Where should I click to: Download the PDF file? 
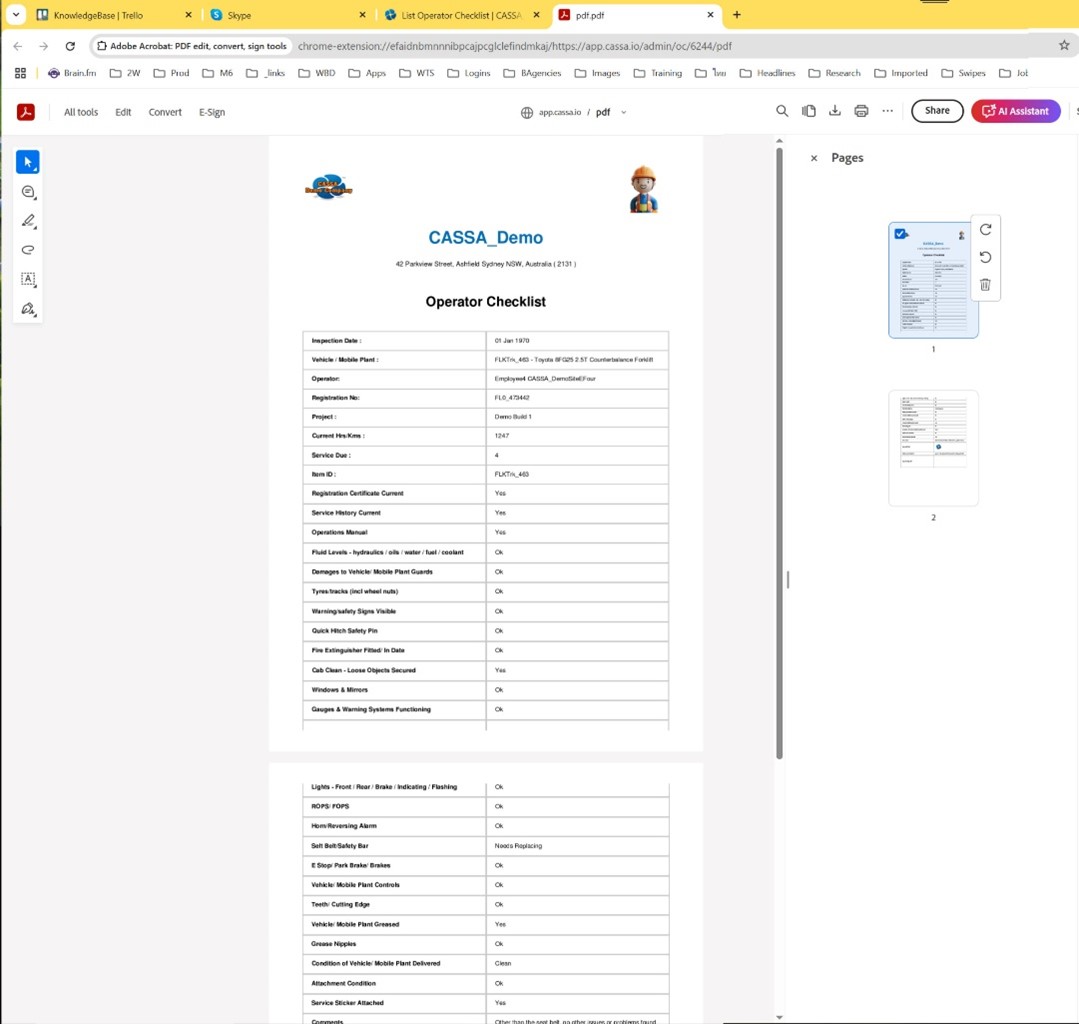[x=835, y=111]
